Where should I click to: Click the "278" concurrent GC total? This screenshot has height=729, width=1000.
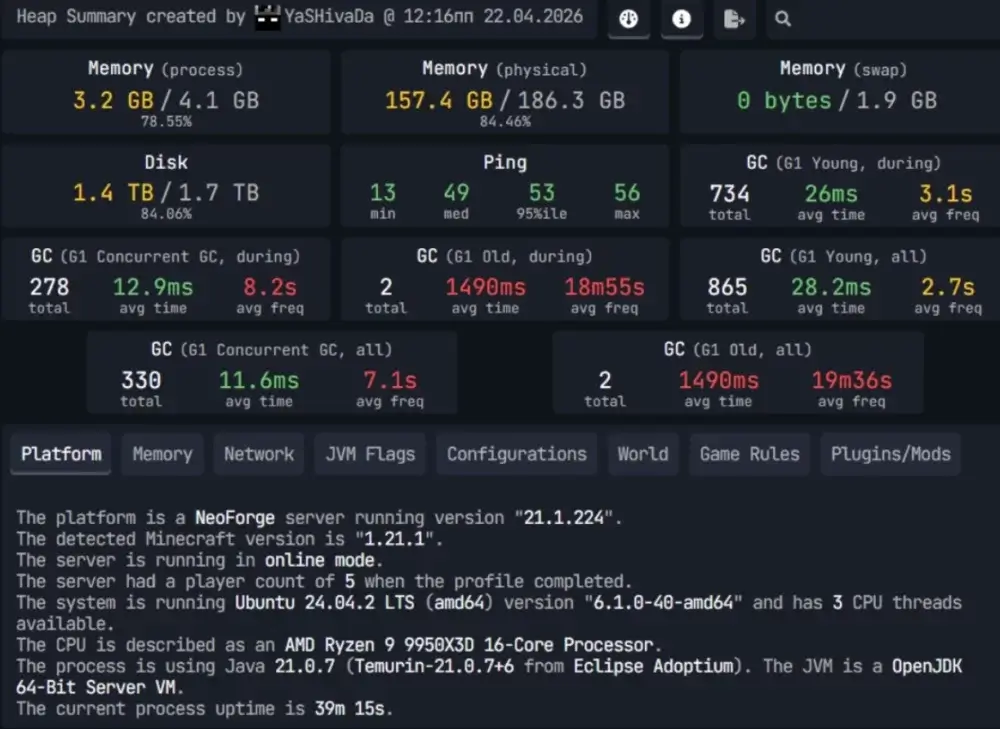(x=49, y=287)
